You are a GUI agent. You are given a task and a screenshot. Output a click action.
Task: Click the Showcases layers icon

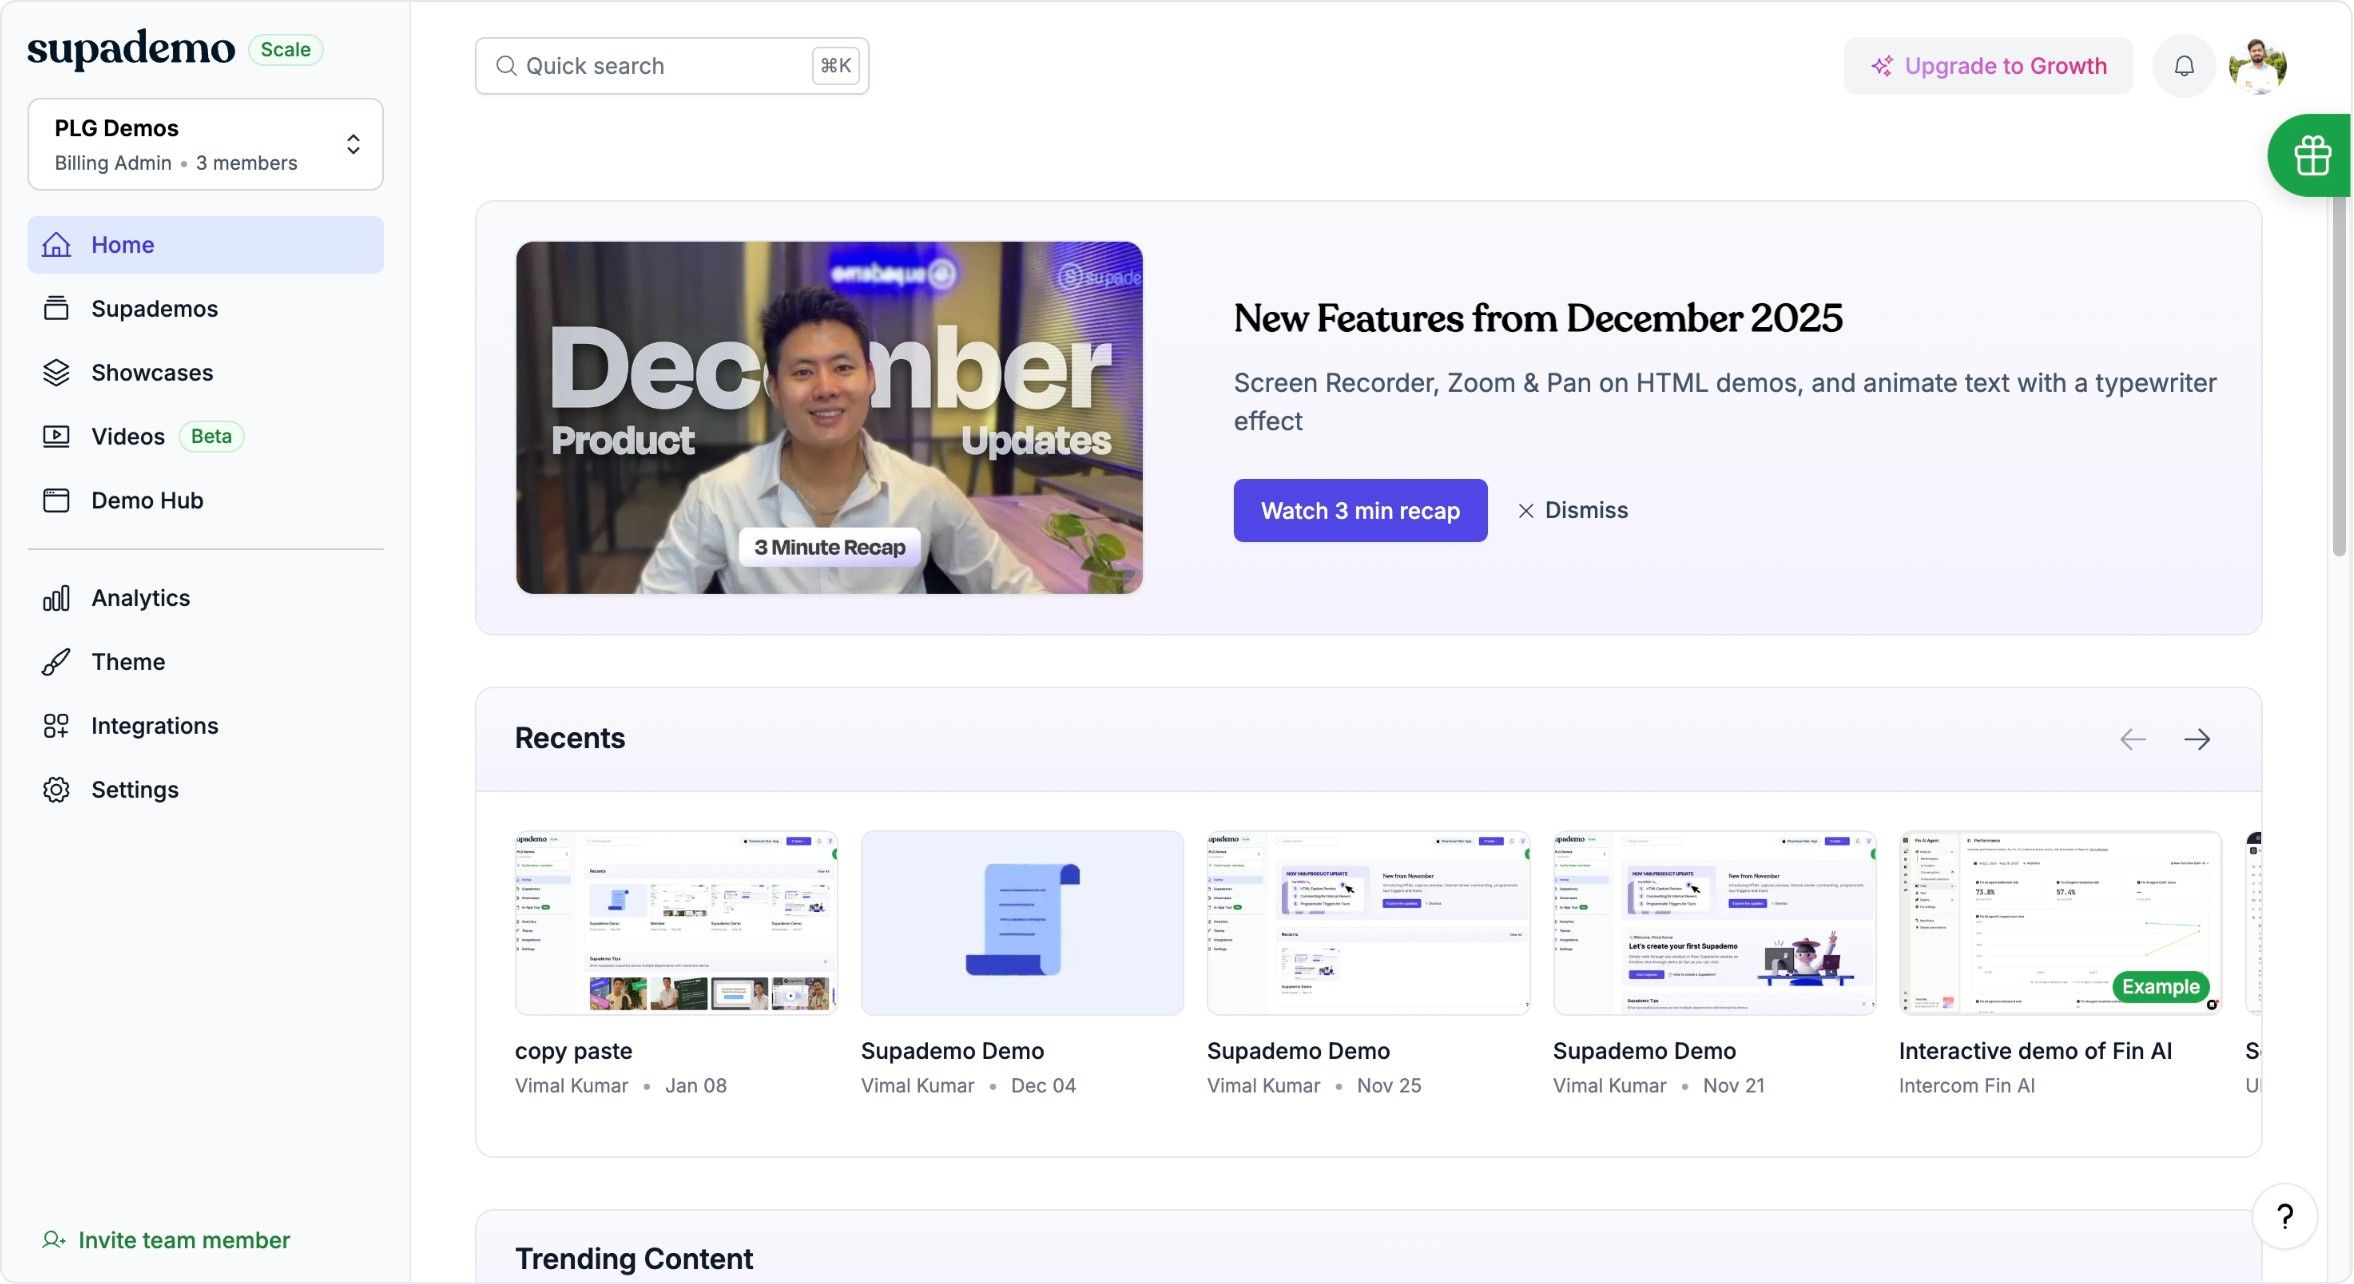[x=56, y=373]
